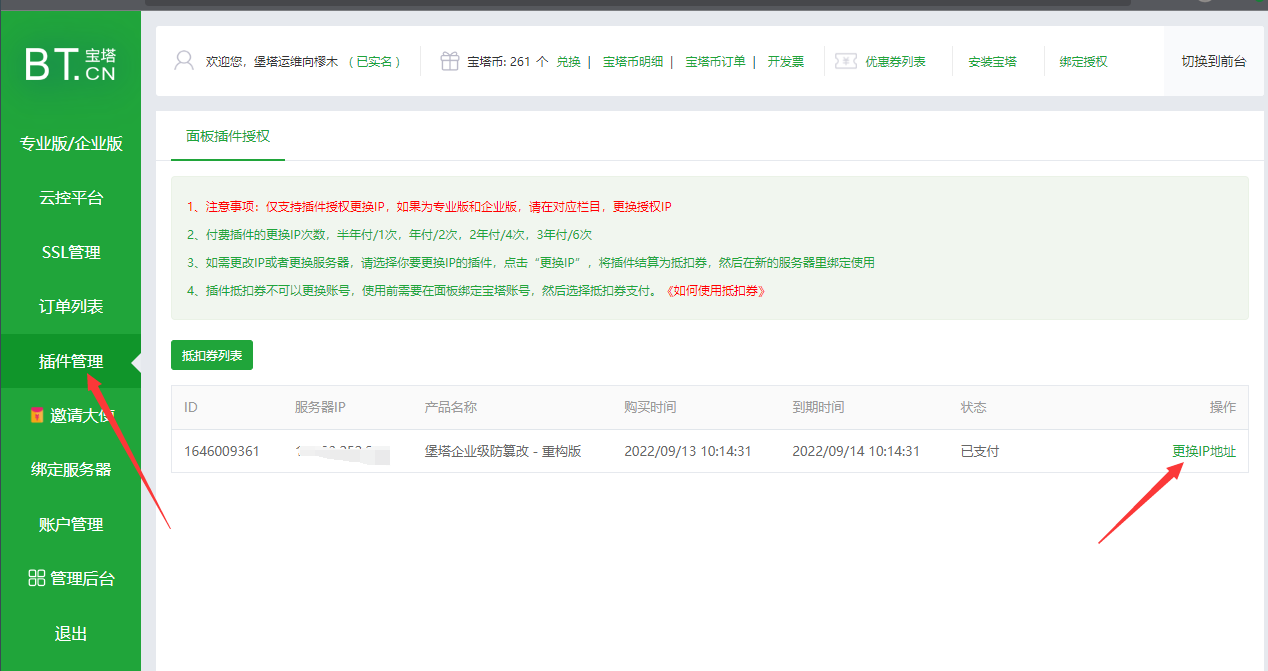This screenshot has height=671, width=1268.
Task: Open SSL管理 sidebar item
Action: (71, 252)
